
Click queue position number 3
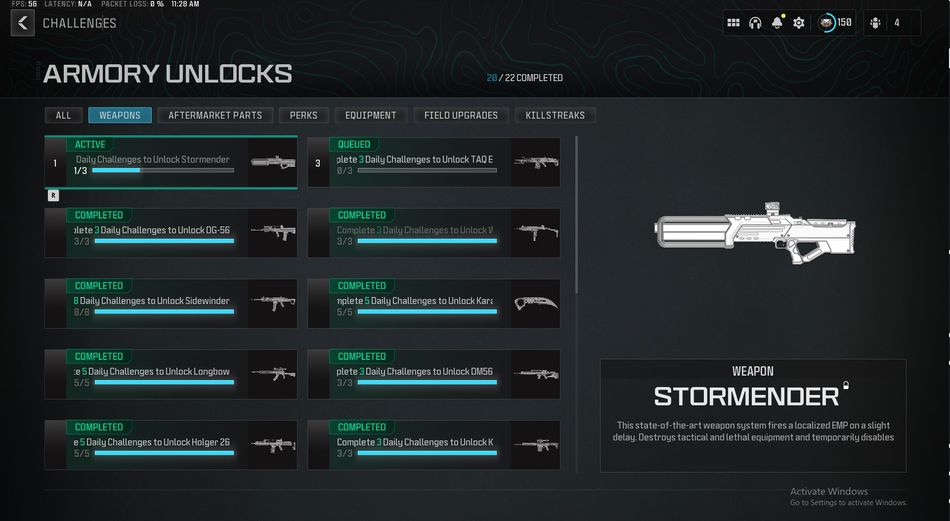tap(318, 163)
